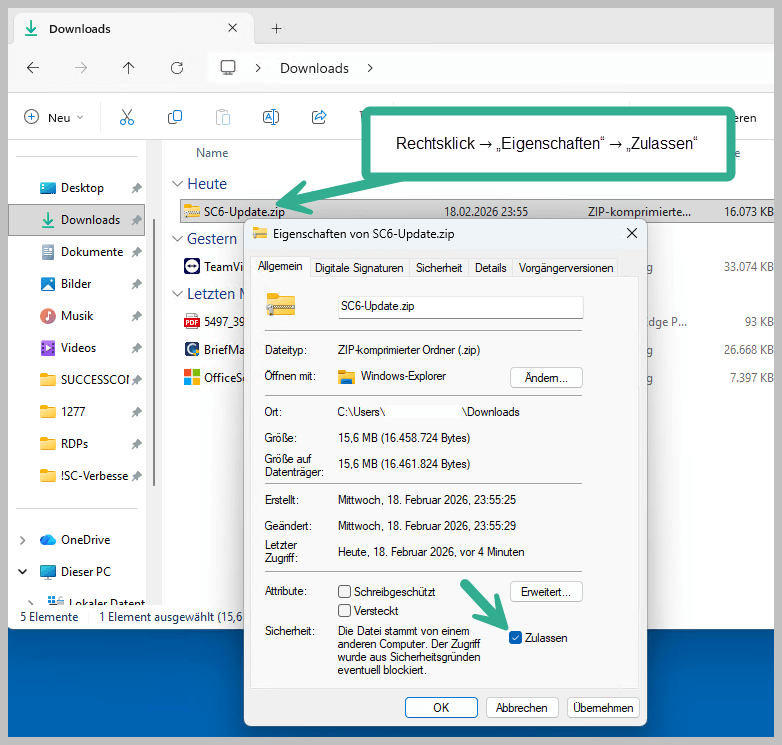The image size is (782, 745).
Task: Collapse the Heute file group
Action: pos(177,184)
